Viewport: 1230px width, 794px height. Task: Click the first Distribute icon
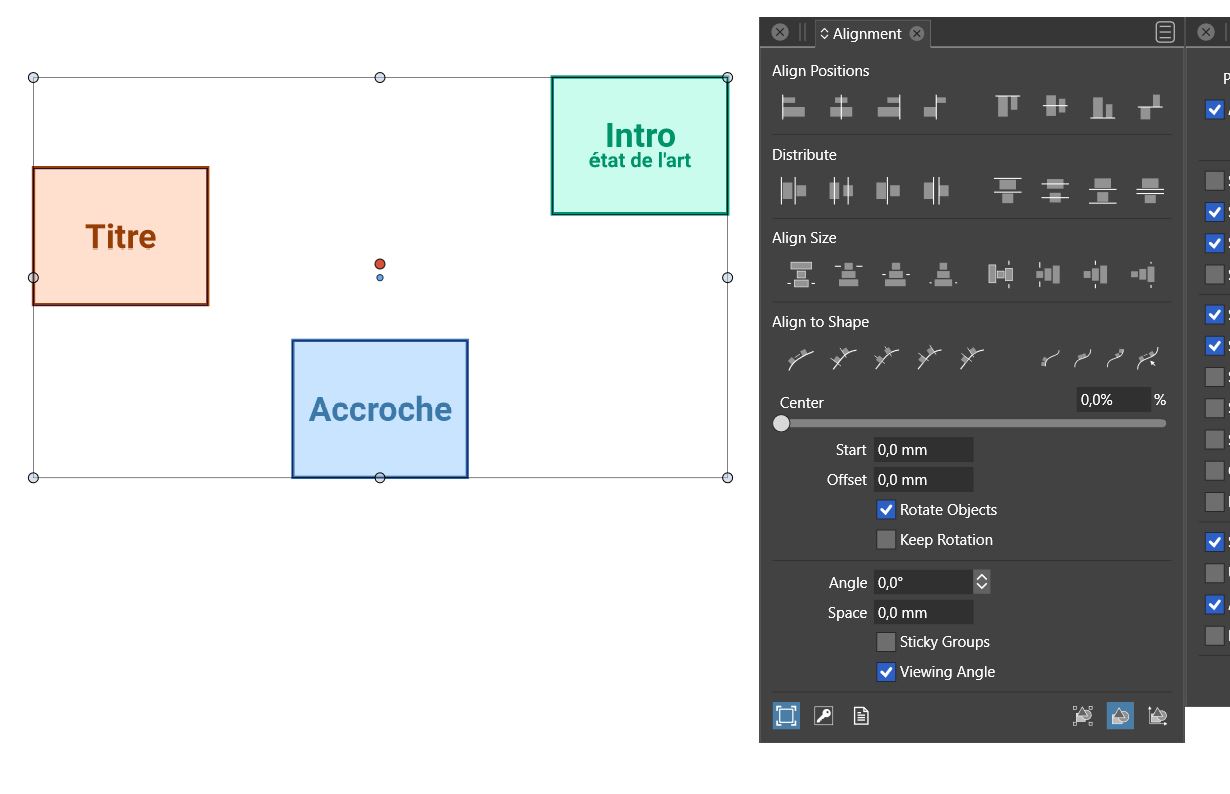[793, 190]
